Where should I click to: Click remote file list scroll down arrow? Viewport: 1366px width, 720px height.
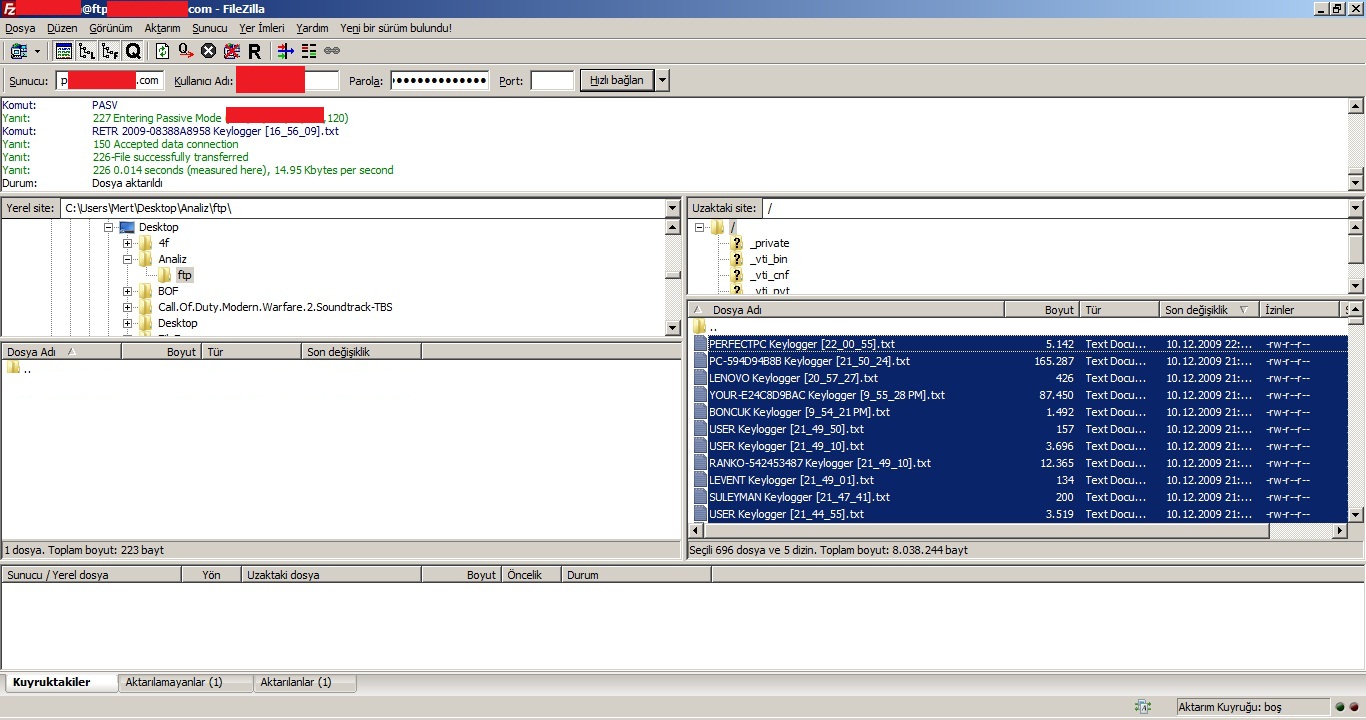(1356, 515)
